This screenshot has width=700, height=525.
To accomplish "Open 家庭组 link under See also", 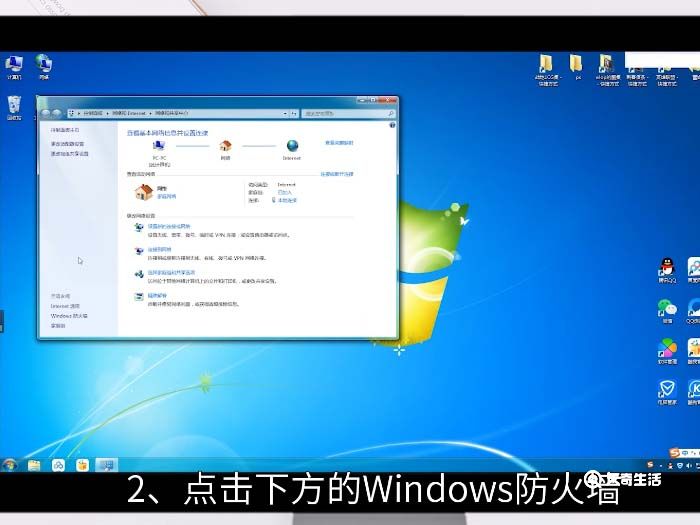I will (x=58, y=326).
